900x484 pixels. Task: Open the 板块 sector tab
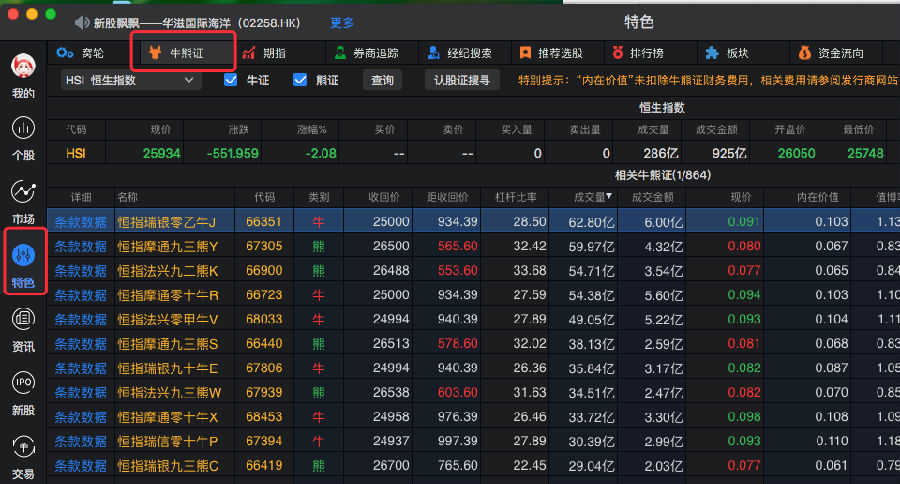point(727,53)
